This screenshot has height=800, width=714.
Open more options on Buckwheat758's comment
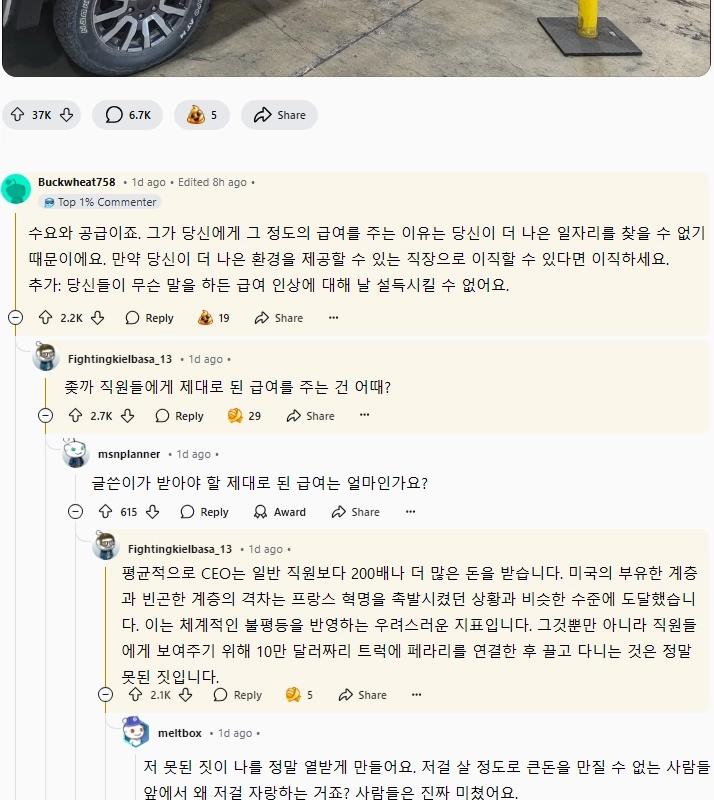point(333,318)
